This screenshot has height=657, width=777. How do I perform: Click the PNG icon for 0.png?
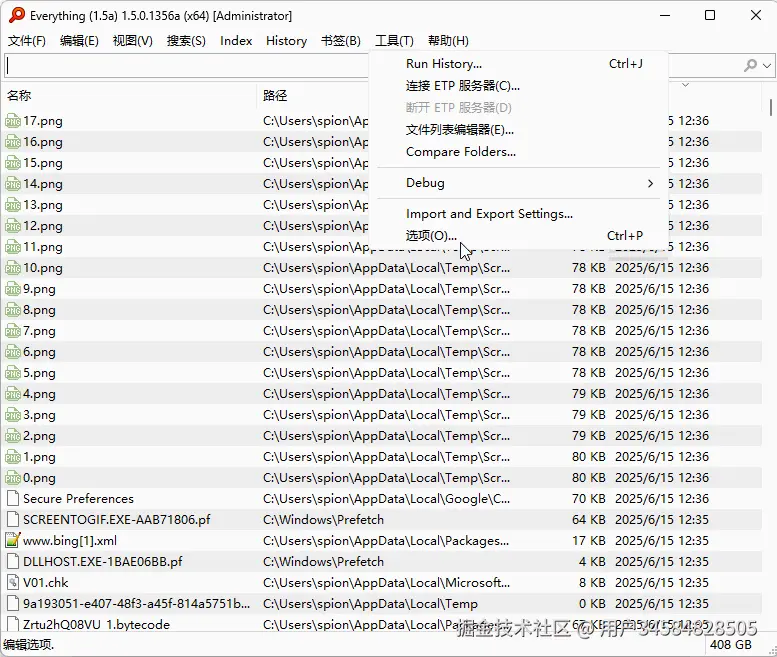12,478
